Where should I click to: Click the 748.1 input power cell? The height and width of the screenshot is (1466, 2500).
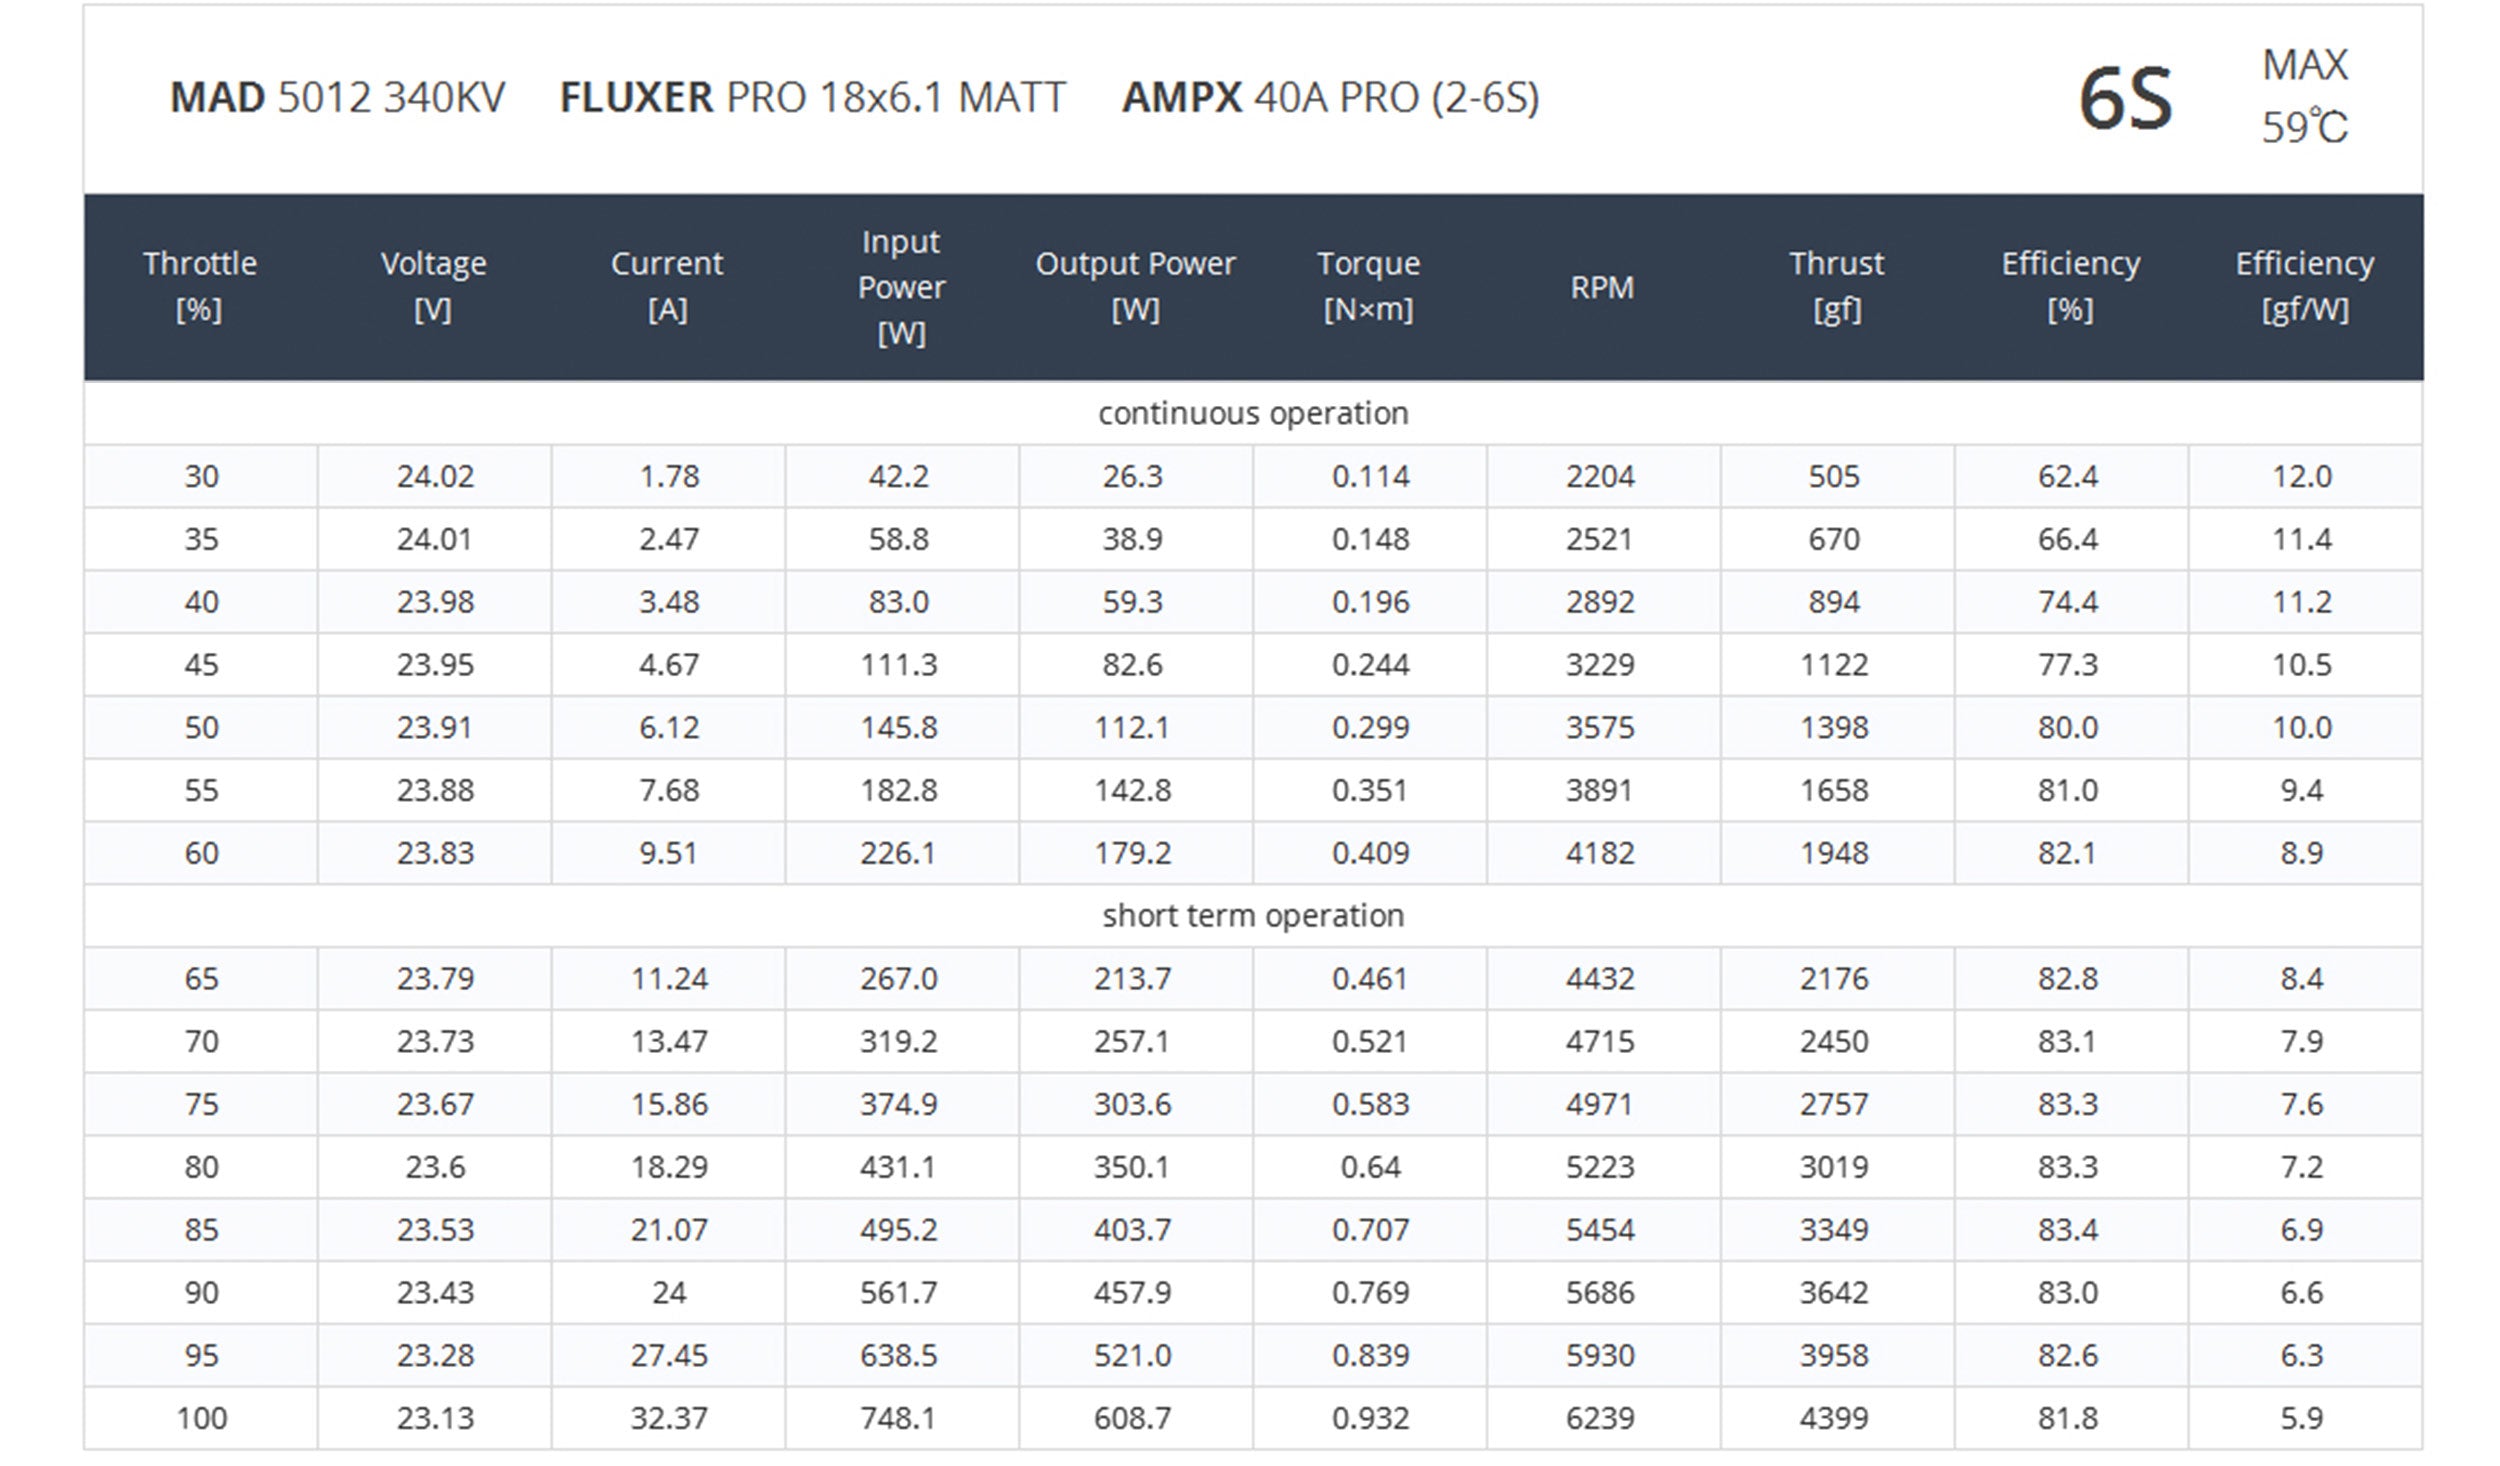[x=899, y=1418]
